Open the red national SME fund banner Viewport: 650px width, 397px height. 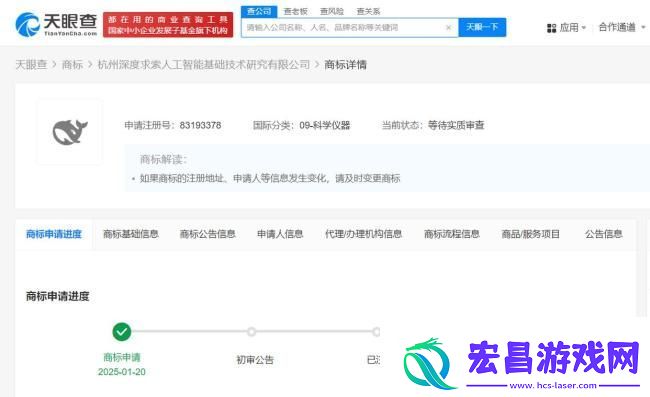point(168,25)
